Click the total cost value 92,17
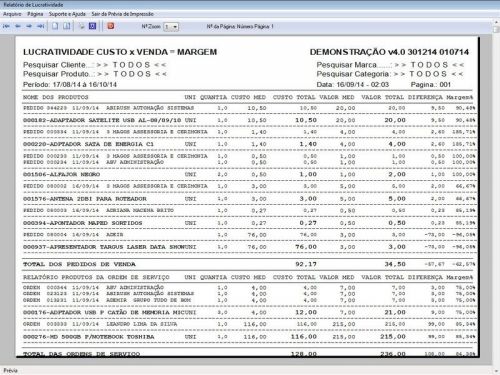Screen dimensions: 500x375 pos(306,264)
